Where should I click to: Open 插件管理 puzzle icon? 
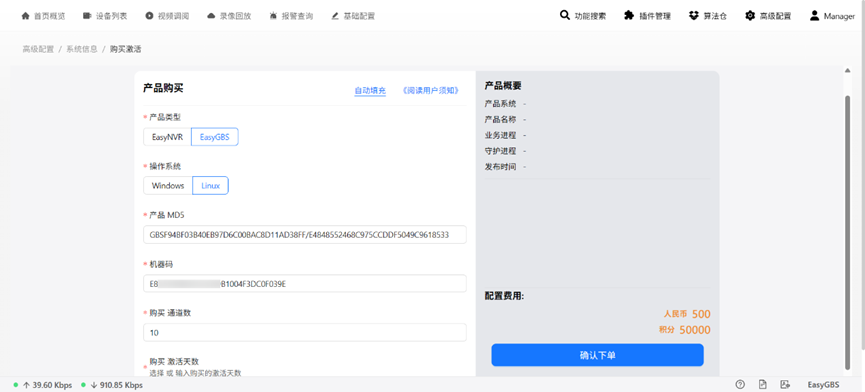(x=629, y=15)
